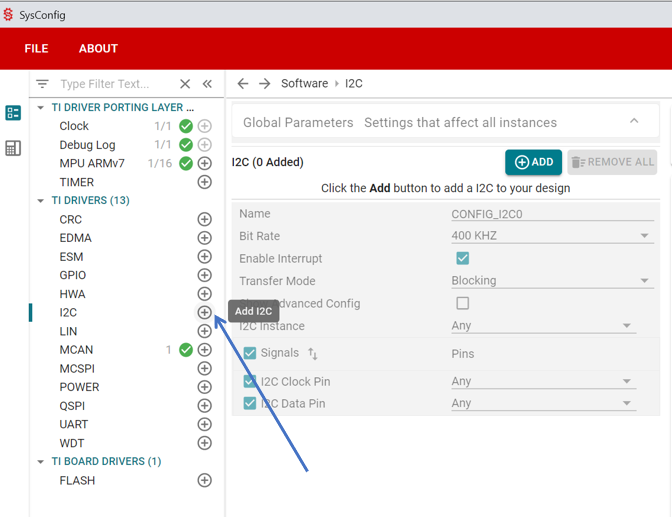The height and width of the screenshot is (517, 672).
Task: Collapse the sidebar with double-chevron icon
Action: point(208,85)
